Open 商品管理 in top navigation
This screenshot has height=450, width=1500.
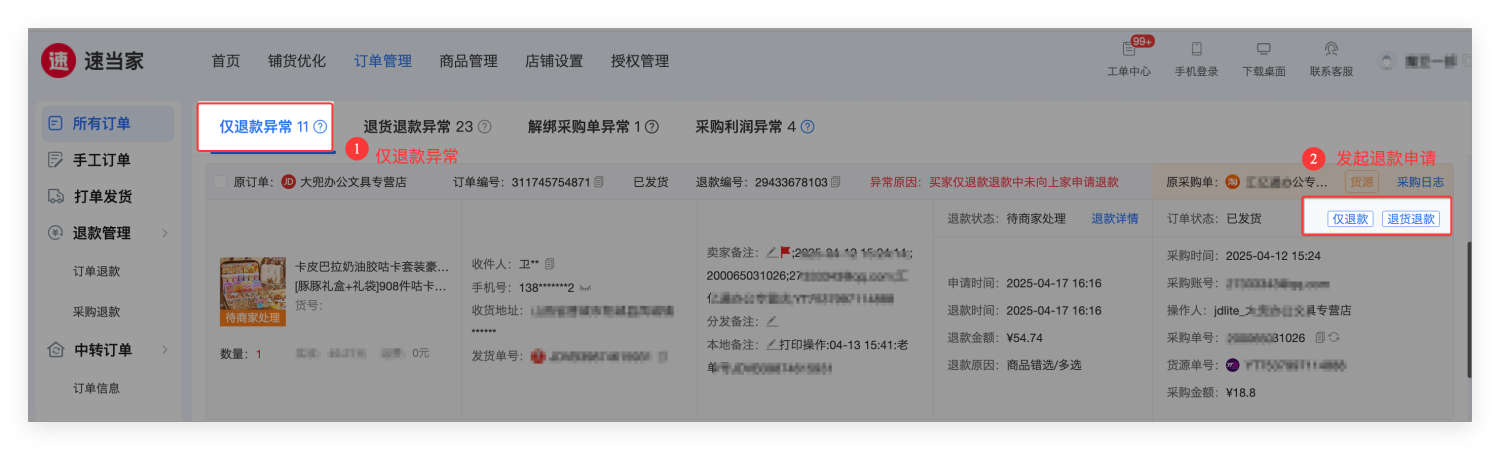(x=468, y=61)
